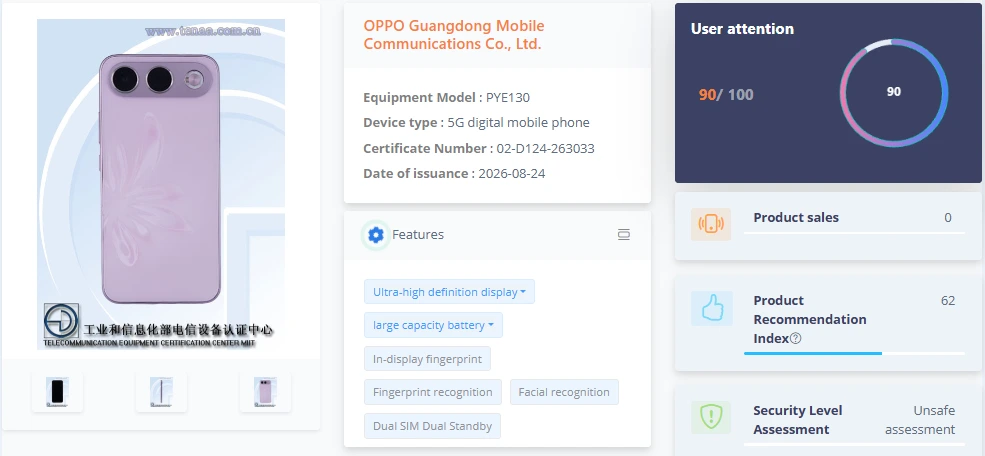This screenshot has width=985, height=456.
Task: Show the side view phone thumbnail
Action: (161, 392)
